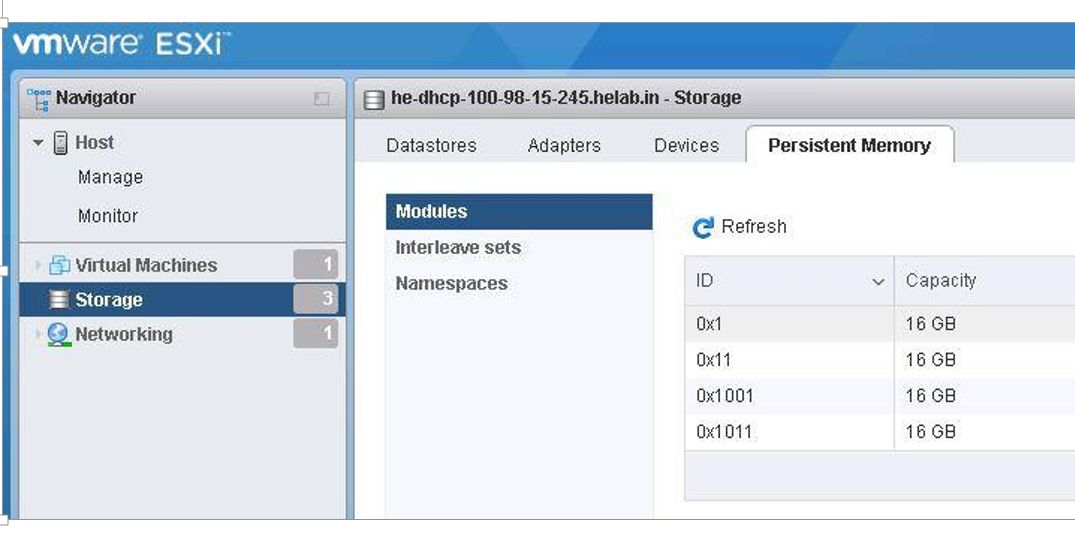
Task: Click the Virtual Machines icon
Action: [60, 265]
